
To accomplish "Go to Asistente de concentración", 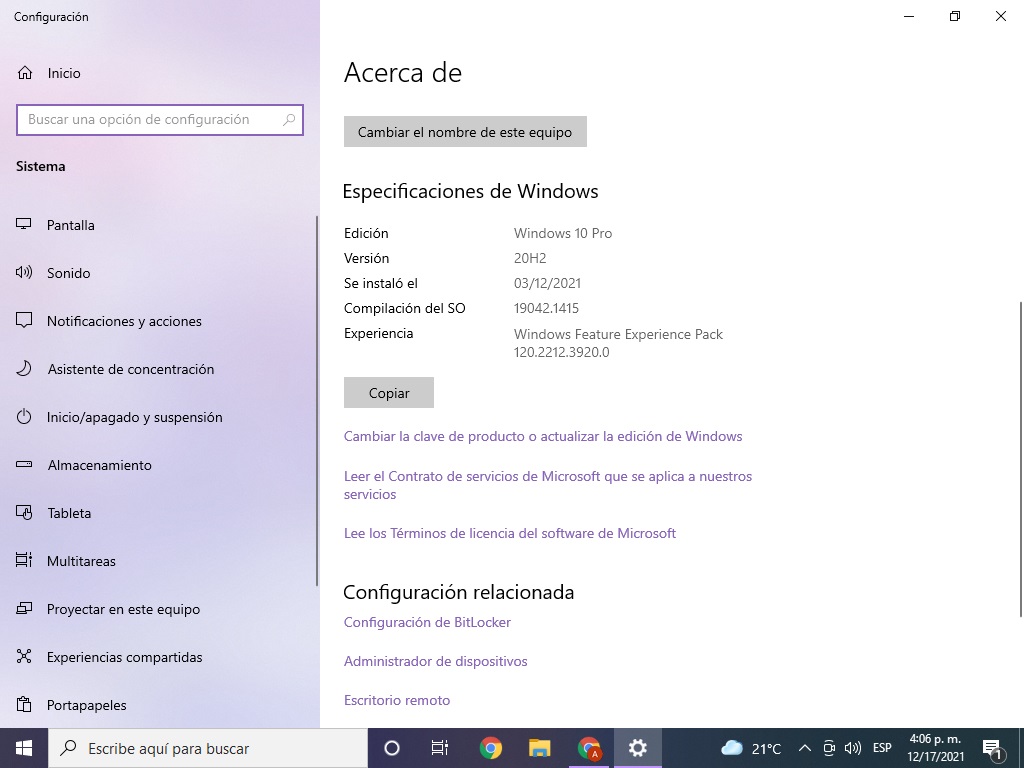I will [x=131, y=369].
